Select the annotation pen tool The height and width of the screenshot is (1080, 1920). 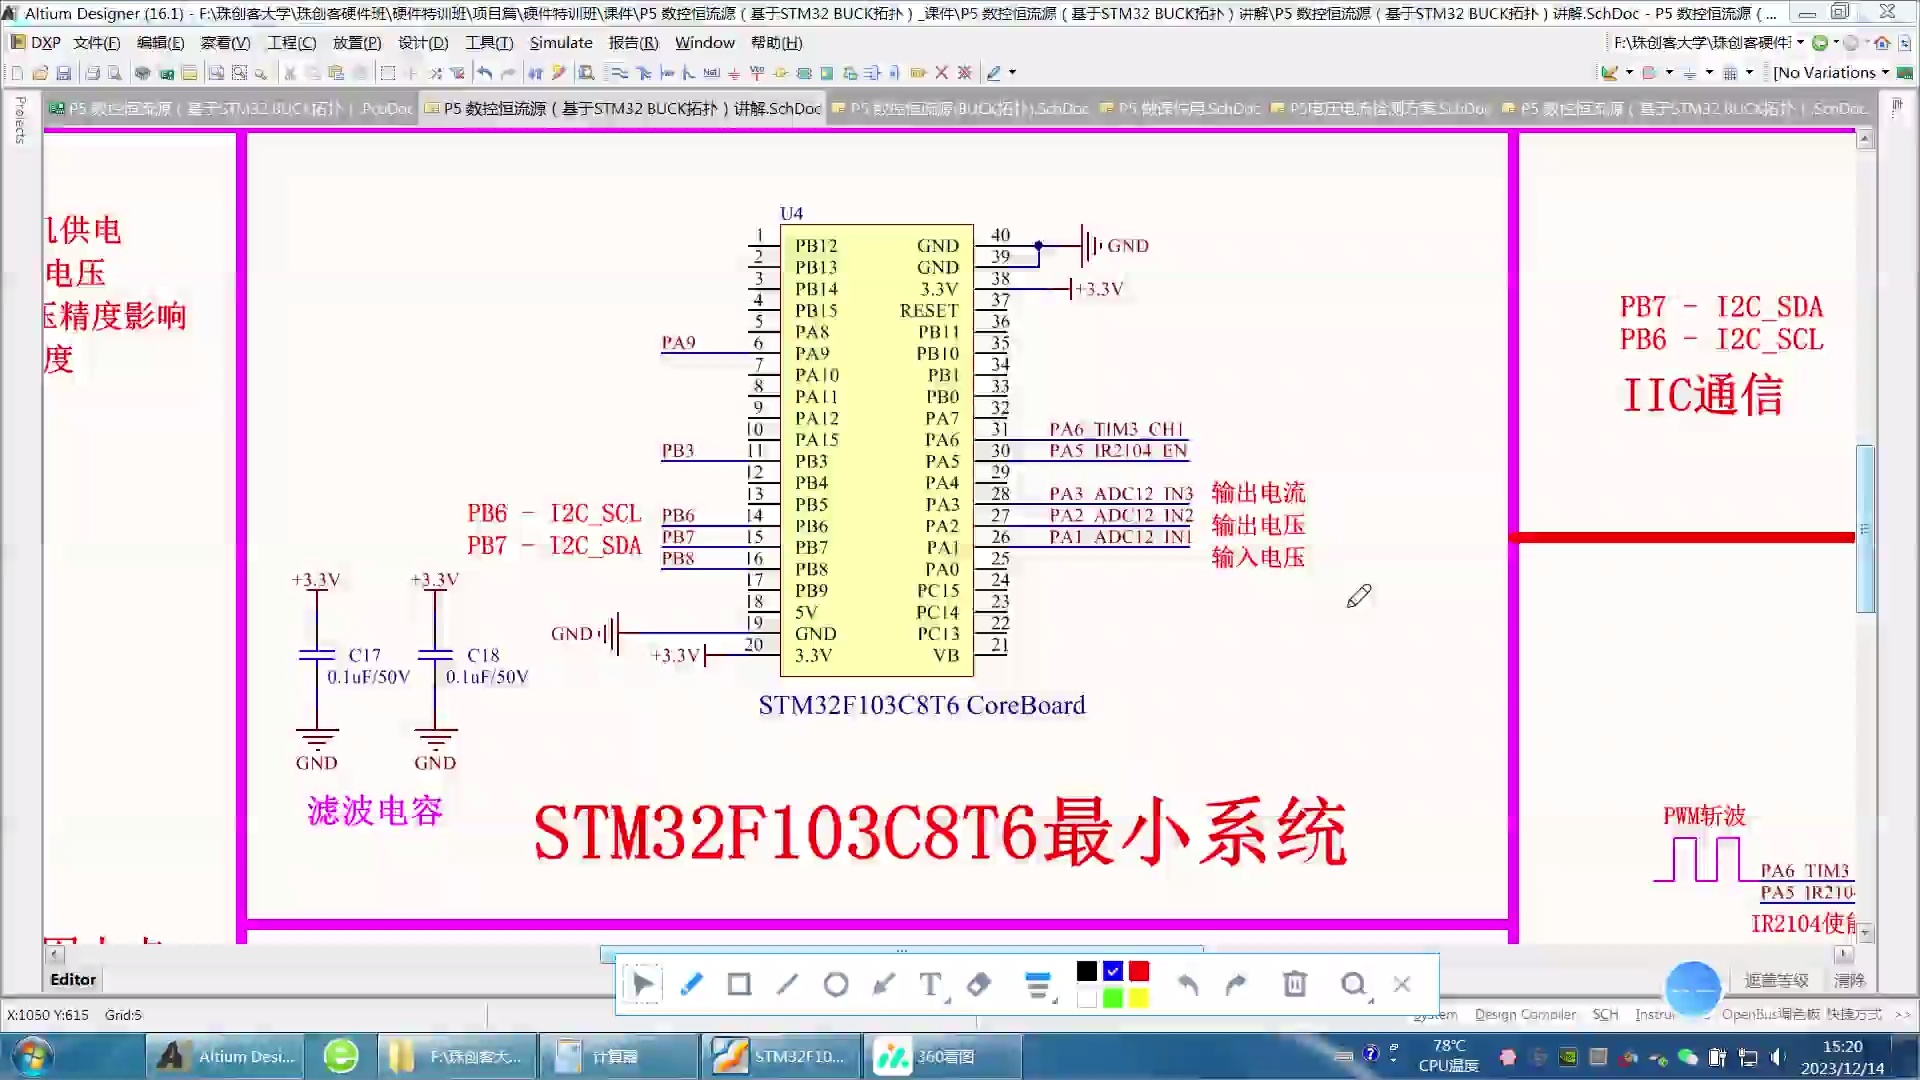(691, 985)
